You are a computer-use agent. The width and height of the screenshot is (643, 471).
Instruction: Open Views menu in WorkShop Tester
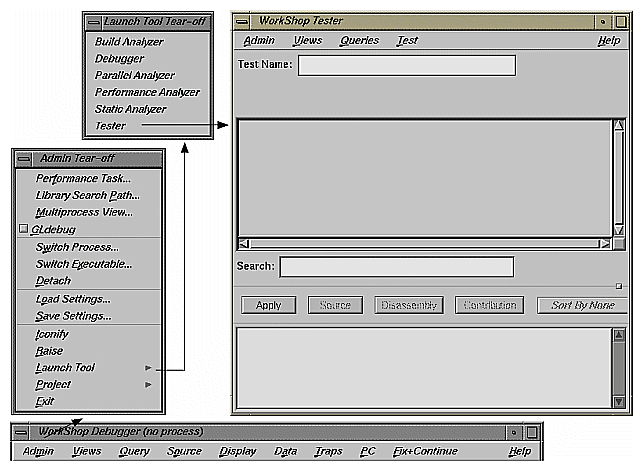308,40
